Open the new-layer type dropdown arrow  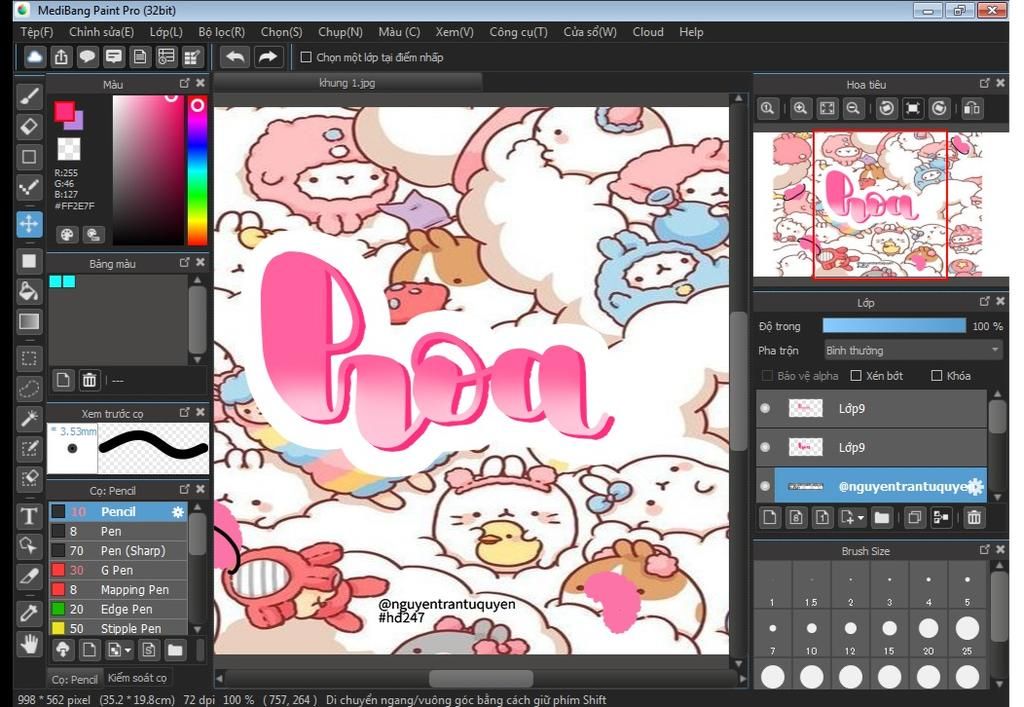click(861, 518)
